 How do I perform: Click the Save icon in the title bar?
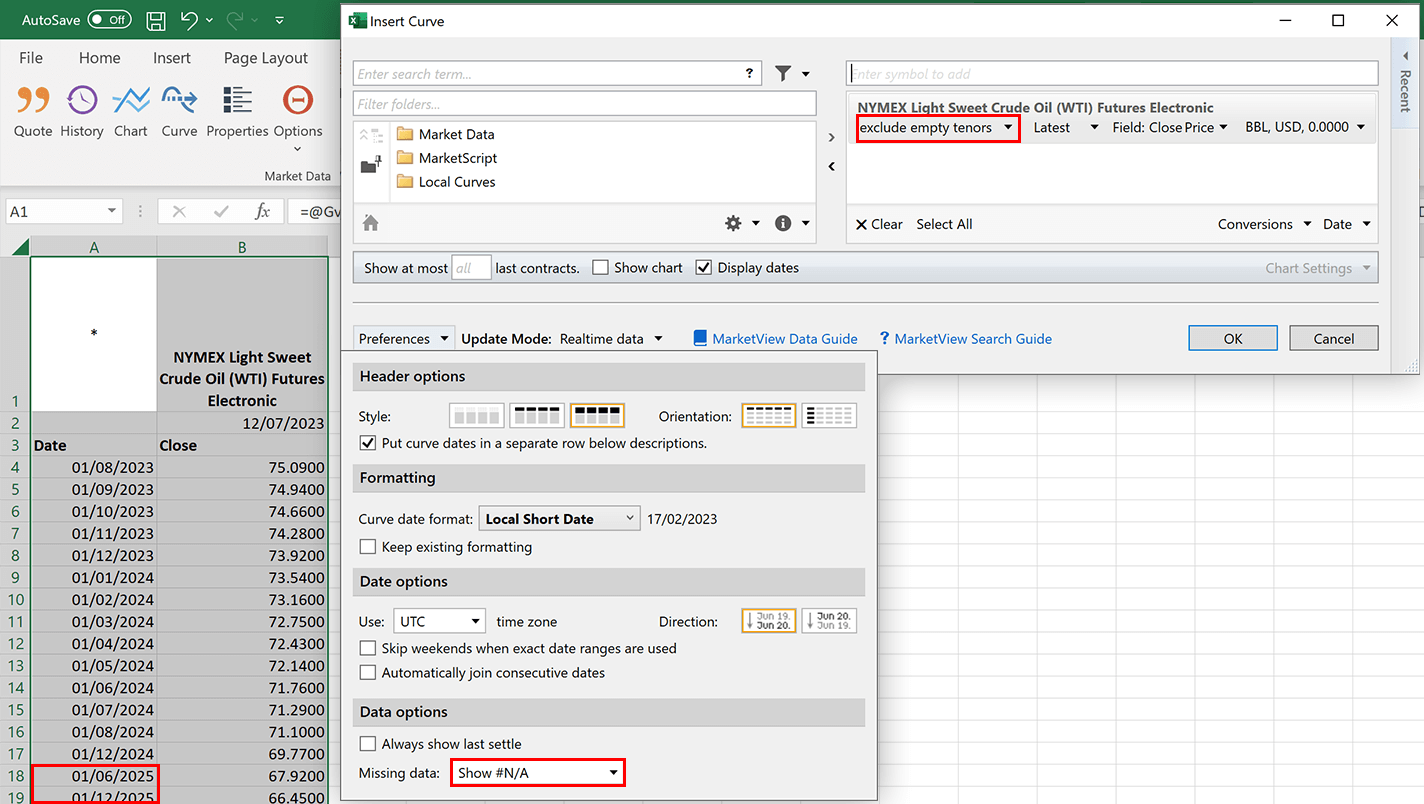[156, 20]
